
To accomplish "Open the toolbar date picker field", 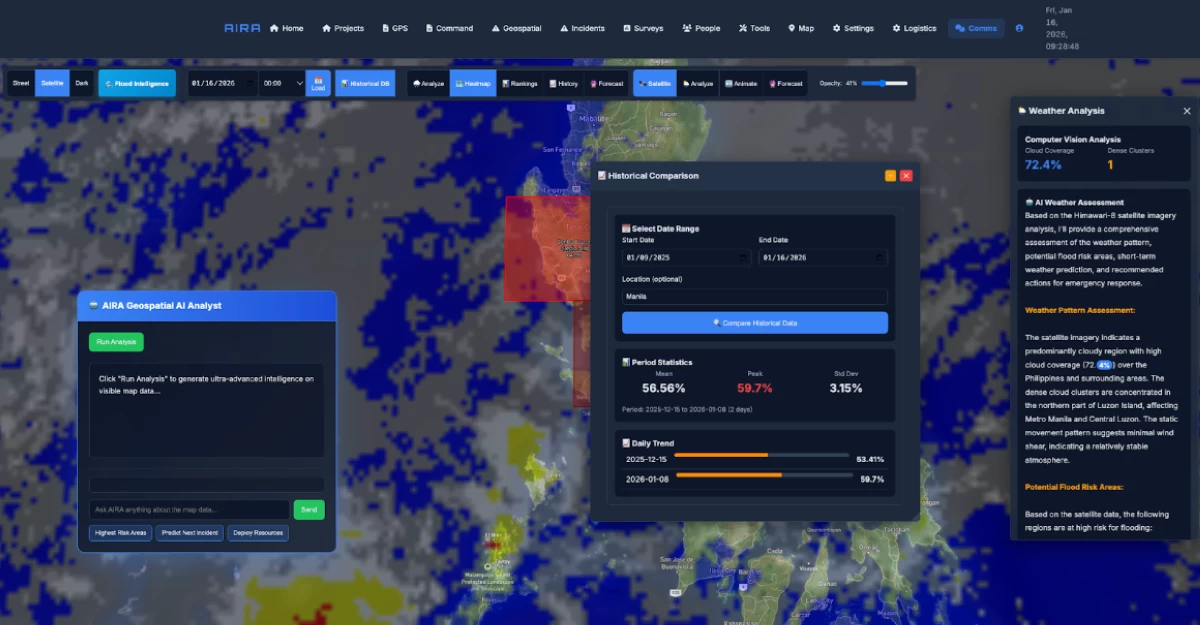I will click(x=220, y=84).
